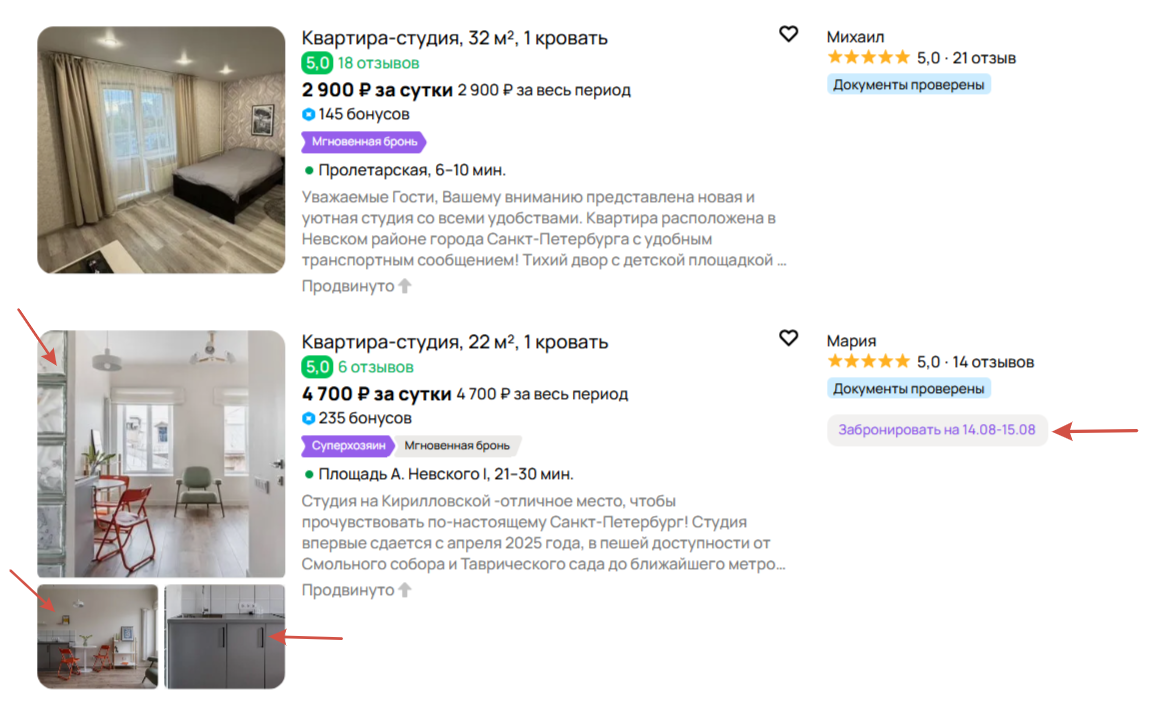Open listing title Квартира-студия, 22 м²
This screenshot has width=1158, height=704.
455,342
